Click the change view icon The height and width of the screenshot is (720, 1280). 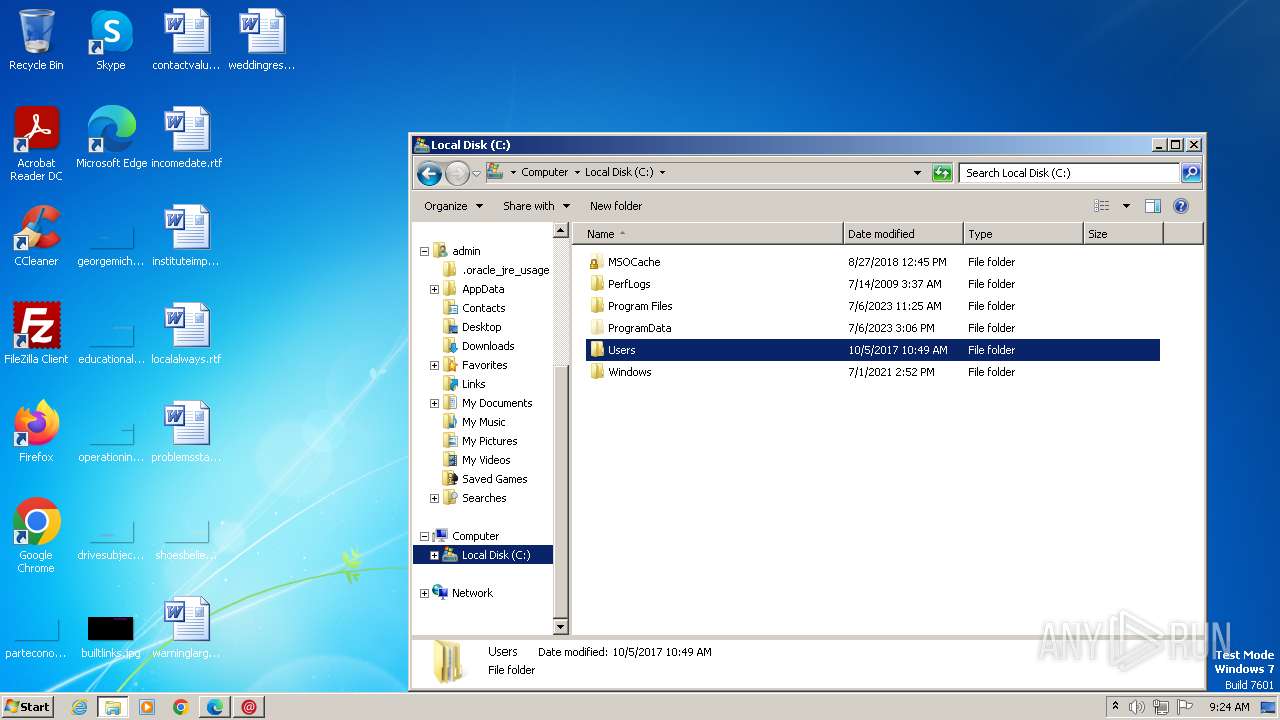click(x=1102, y=206)
